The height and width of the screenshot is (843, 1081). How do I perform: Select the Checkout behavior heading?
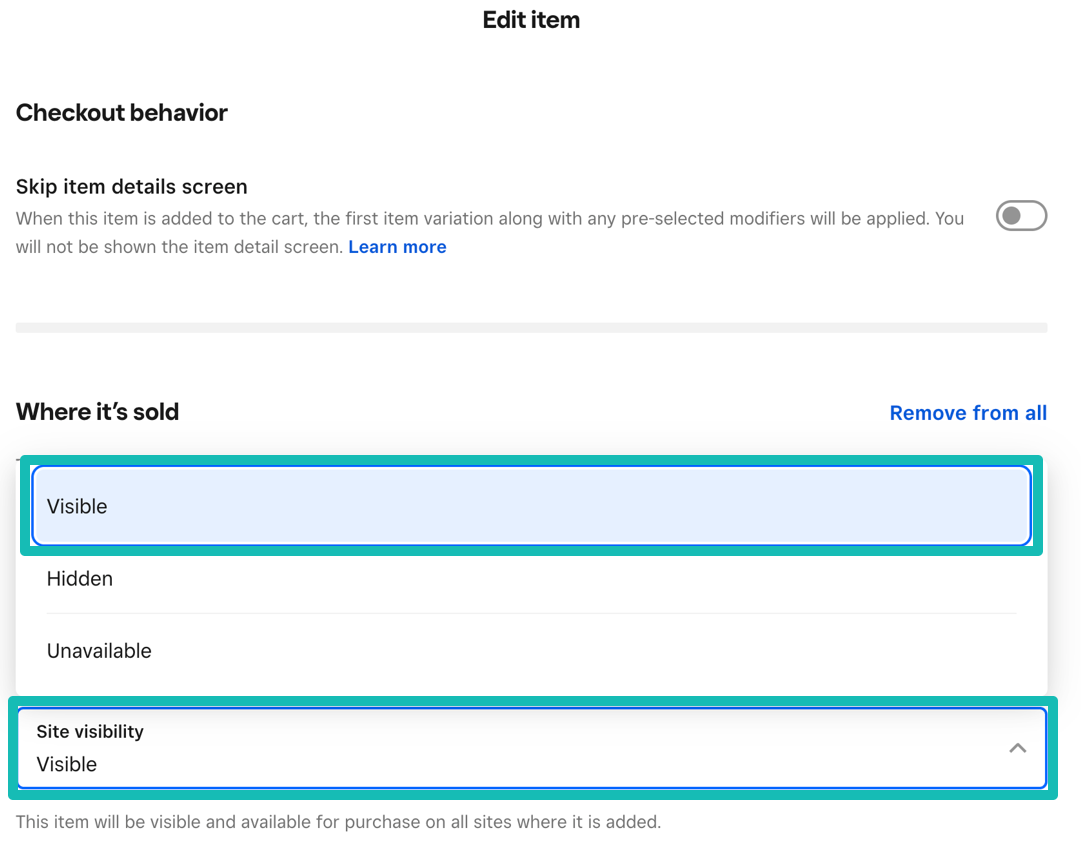(122, 113)
